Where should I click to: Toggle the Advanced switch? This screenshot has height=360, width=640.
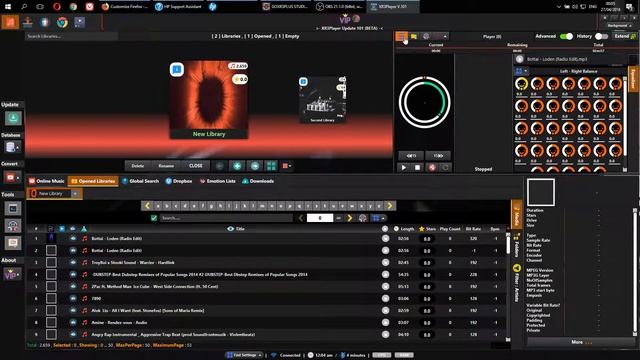coord(566,36)
